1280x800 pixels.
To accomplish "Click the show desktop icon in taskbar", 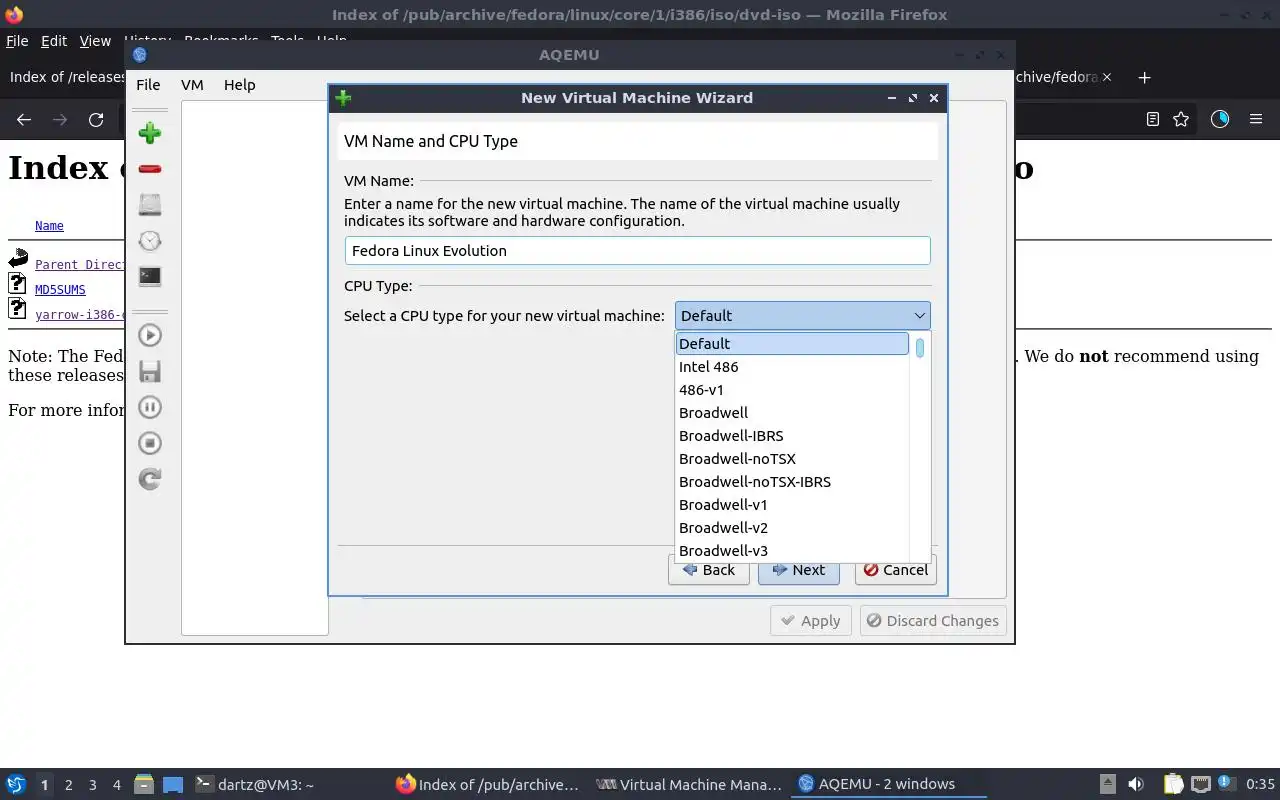I will click(x=173, y=784).
